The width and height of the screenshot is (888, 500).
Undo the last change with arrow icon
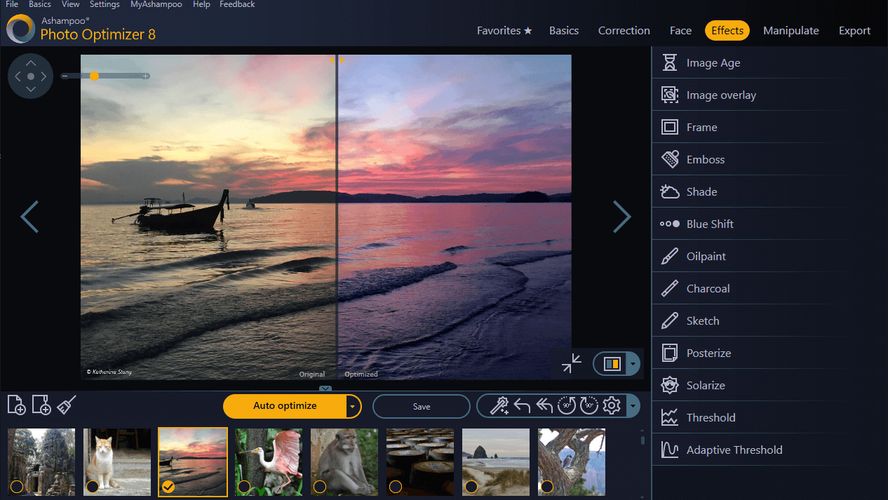coord(522,406)
